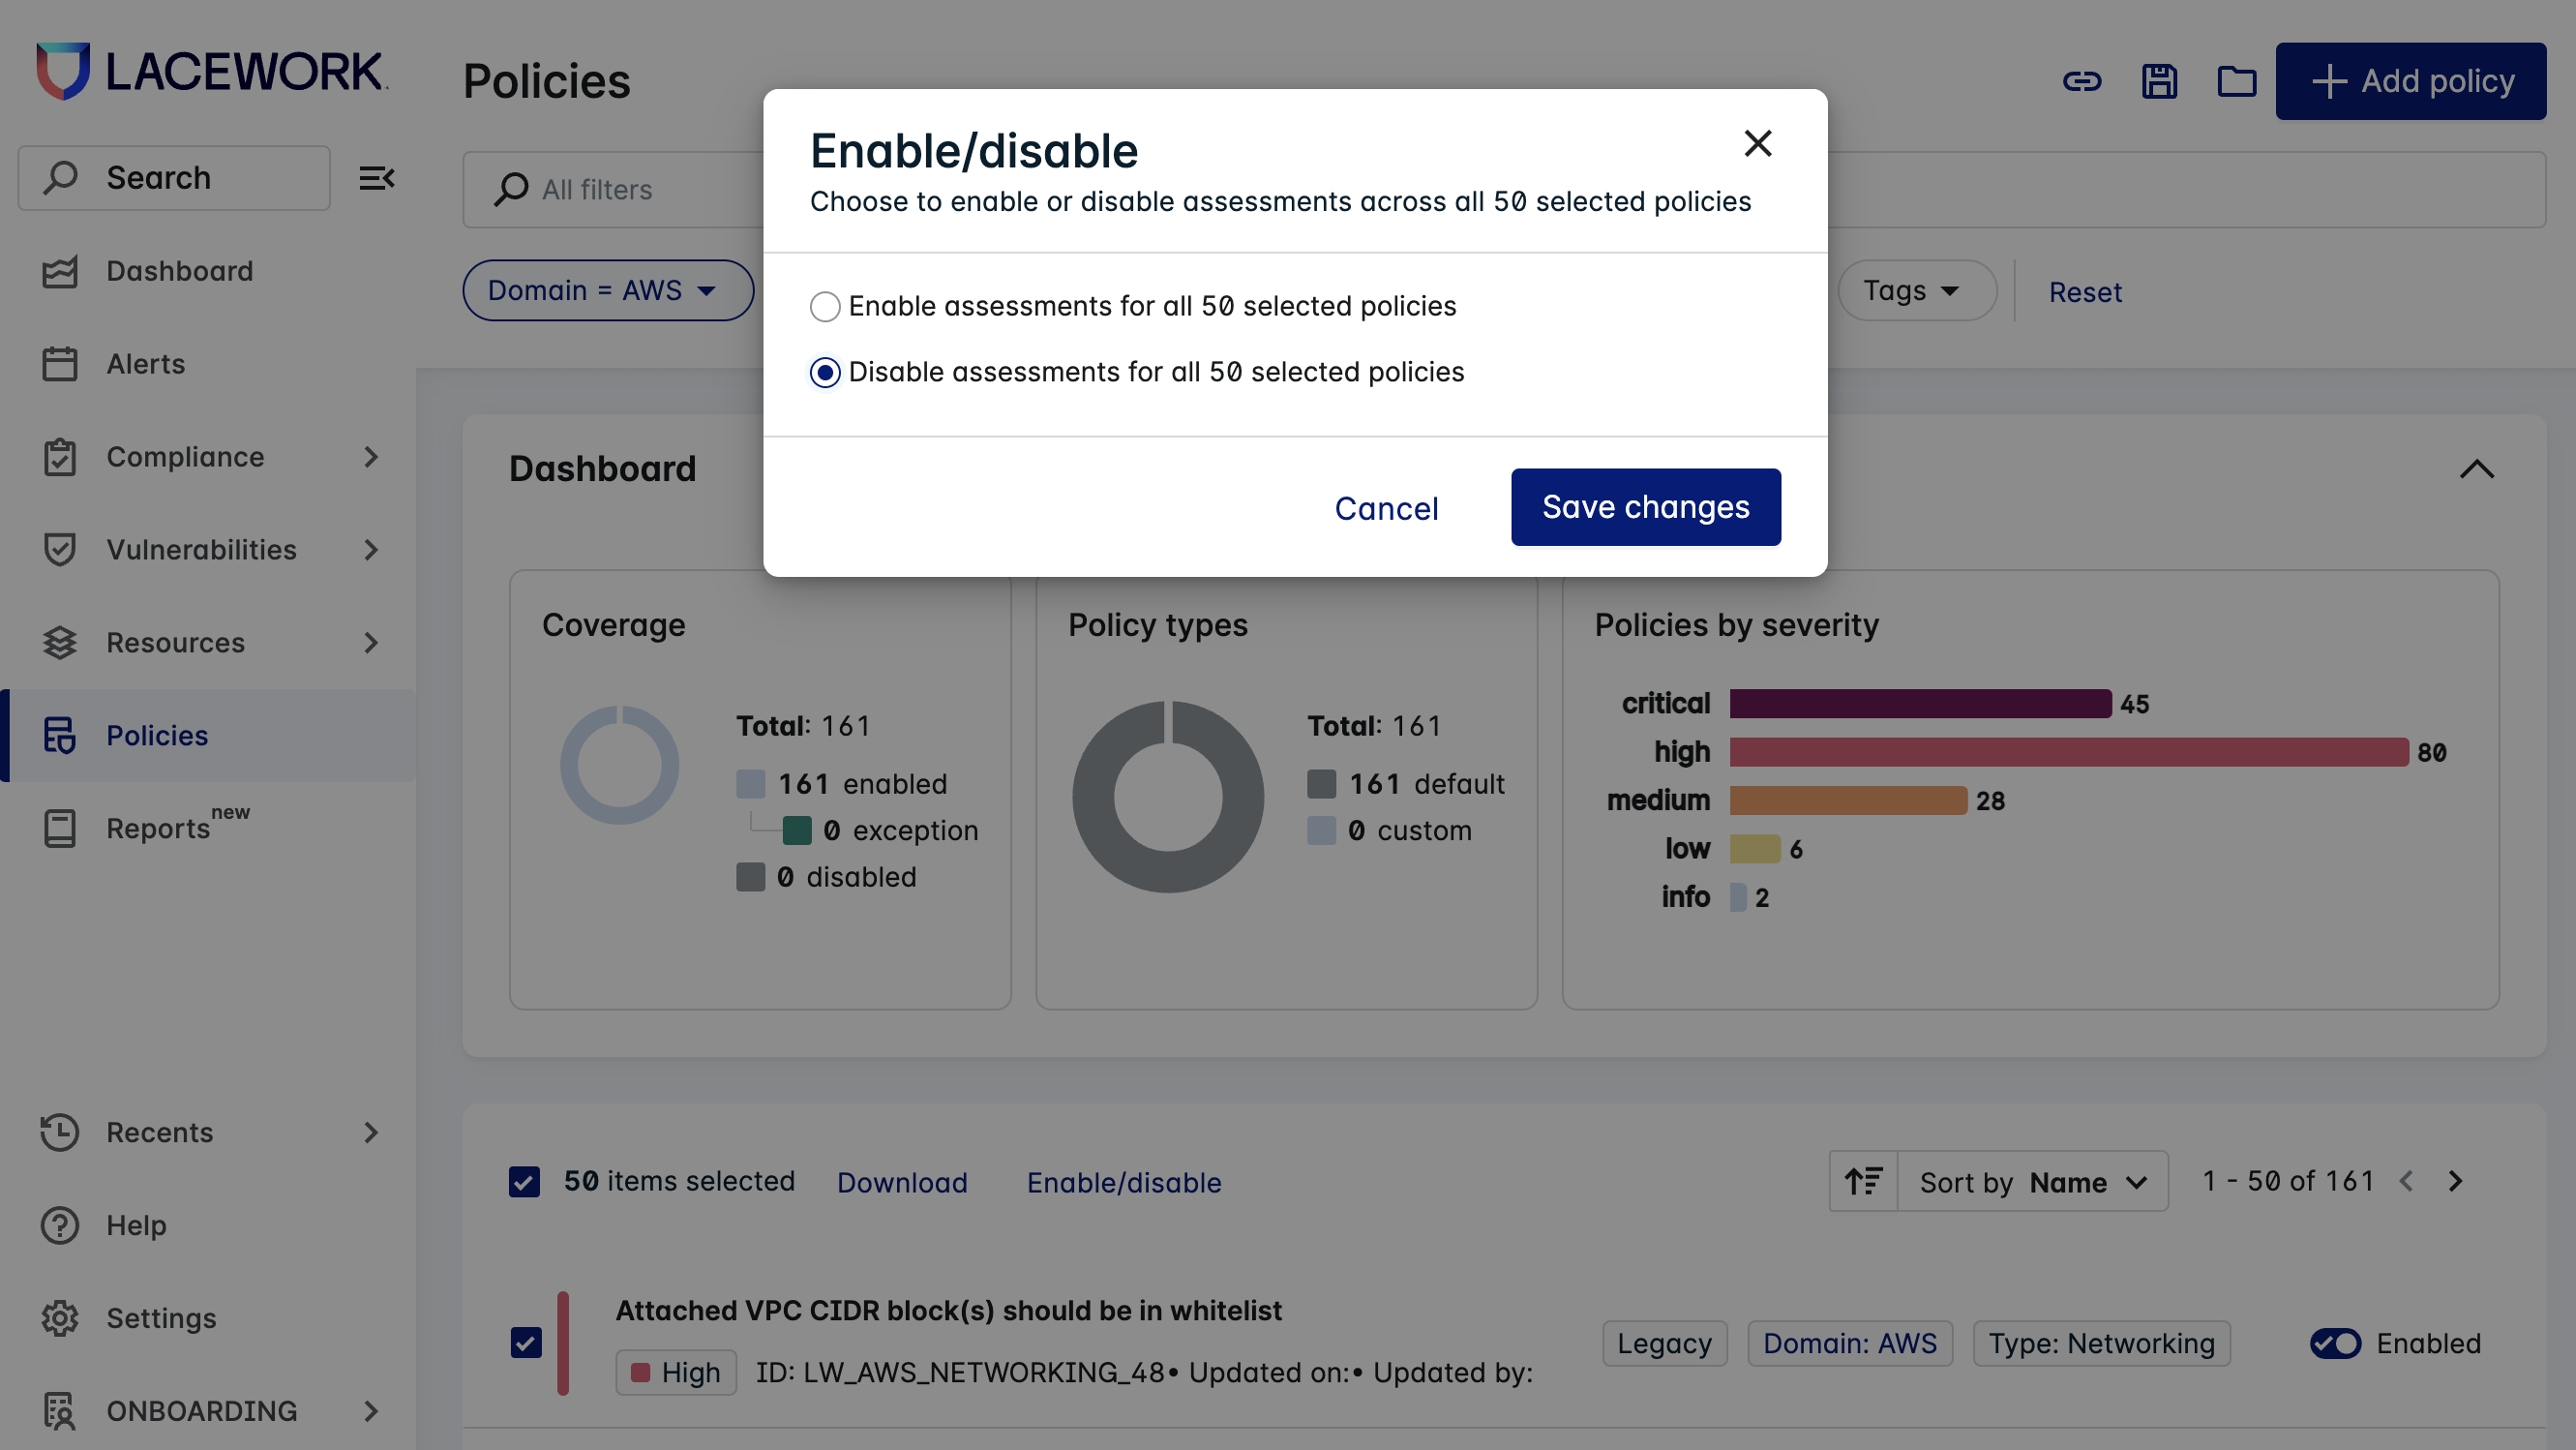Viewport: 2576px width, 1450px height.
Task: Expand the Tags dropdown
Action: tap(1915, 290)
